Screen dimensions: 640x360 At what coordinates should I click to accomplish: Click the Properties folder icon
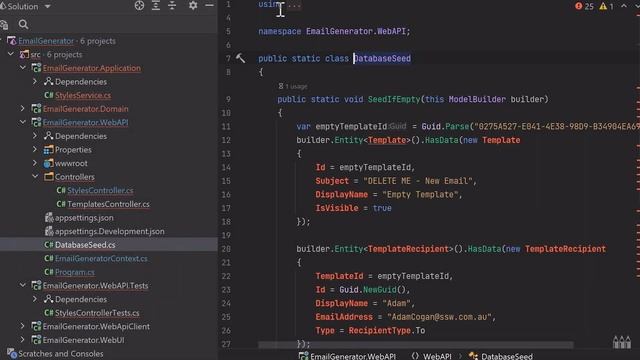coord(49,149)
